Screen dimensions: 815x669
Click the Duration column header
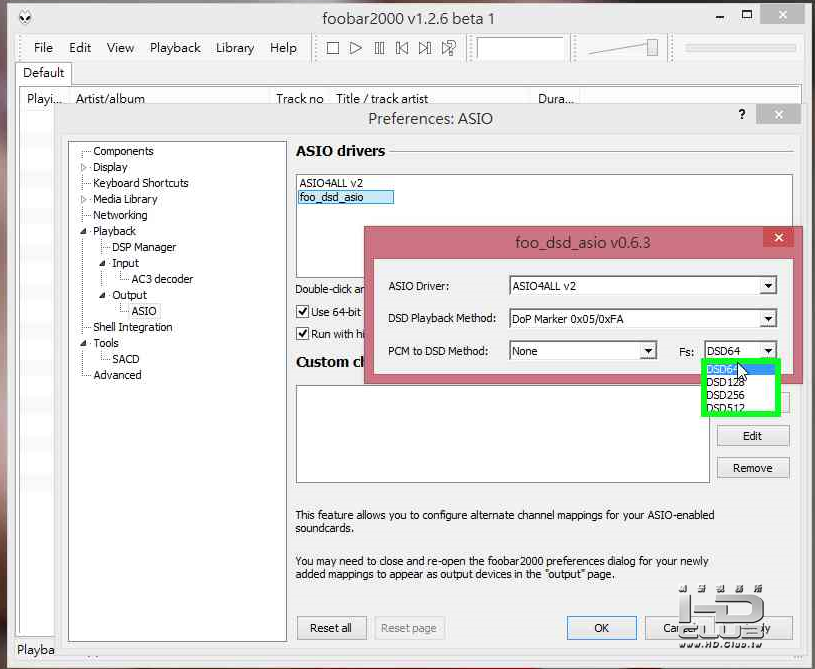[556, 99]
